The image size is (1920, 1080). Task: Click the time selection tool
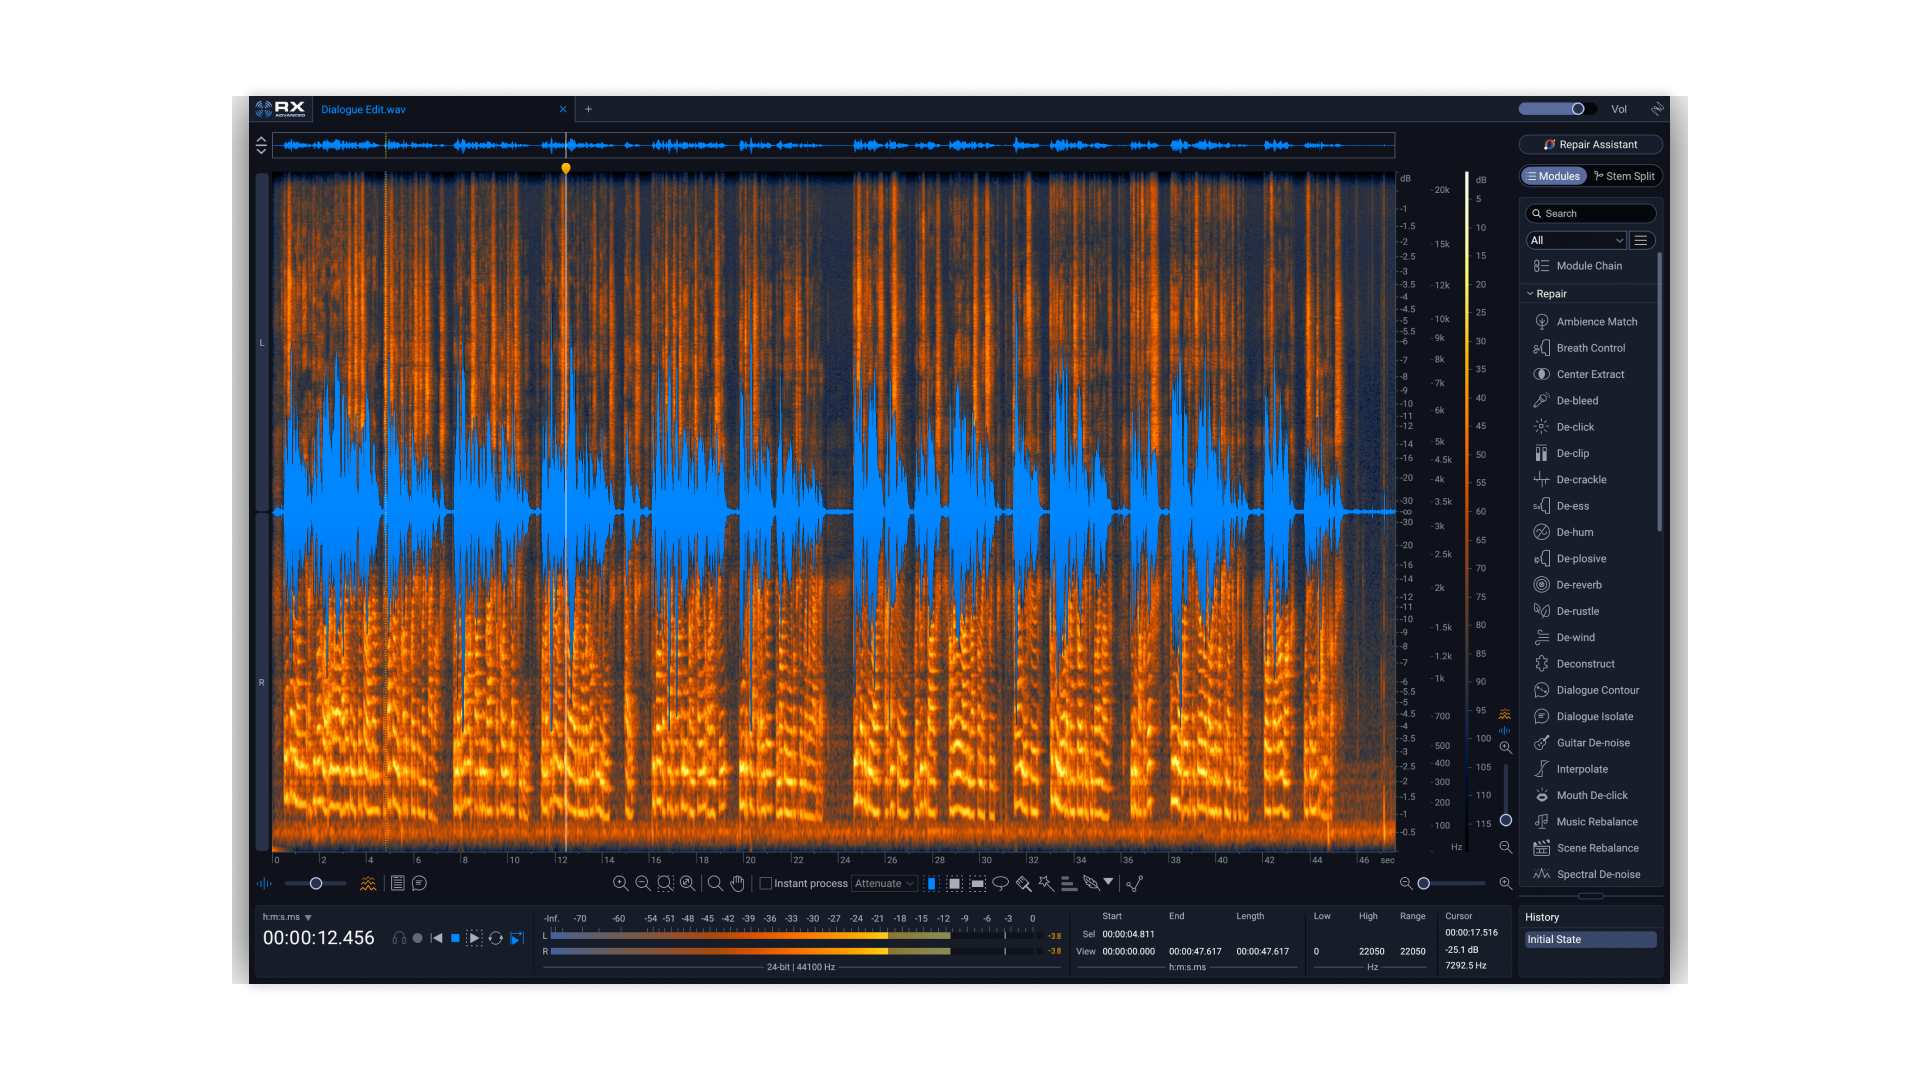click(931, 883)
